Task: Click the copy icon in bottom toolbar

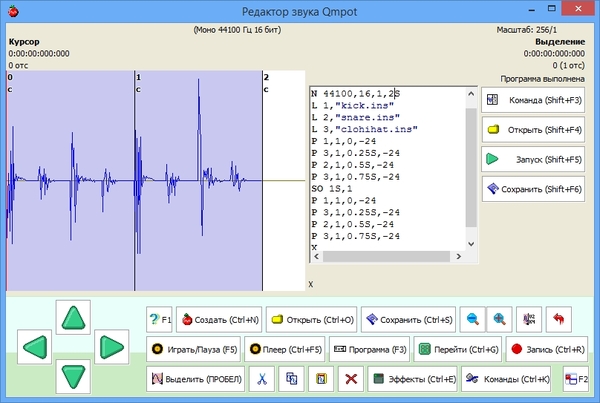Action: [292, 379]
